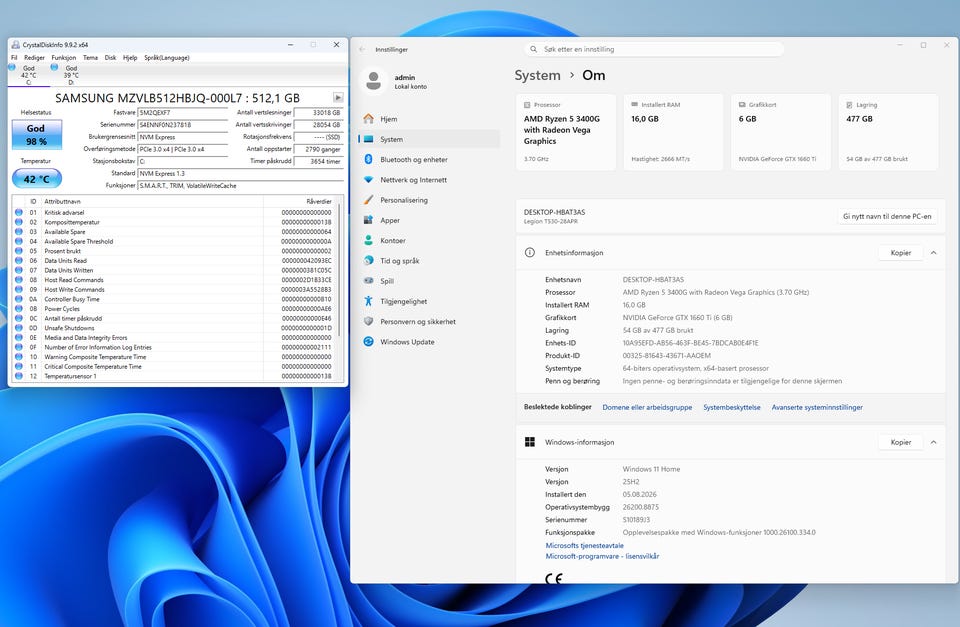Image resolution: width=960 pixels, height=627 pixels.
Task: Open Apper settings
Action: [x=429, y=220]
